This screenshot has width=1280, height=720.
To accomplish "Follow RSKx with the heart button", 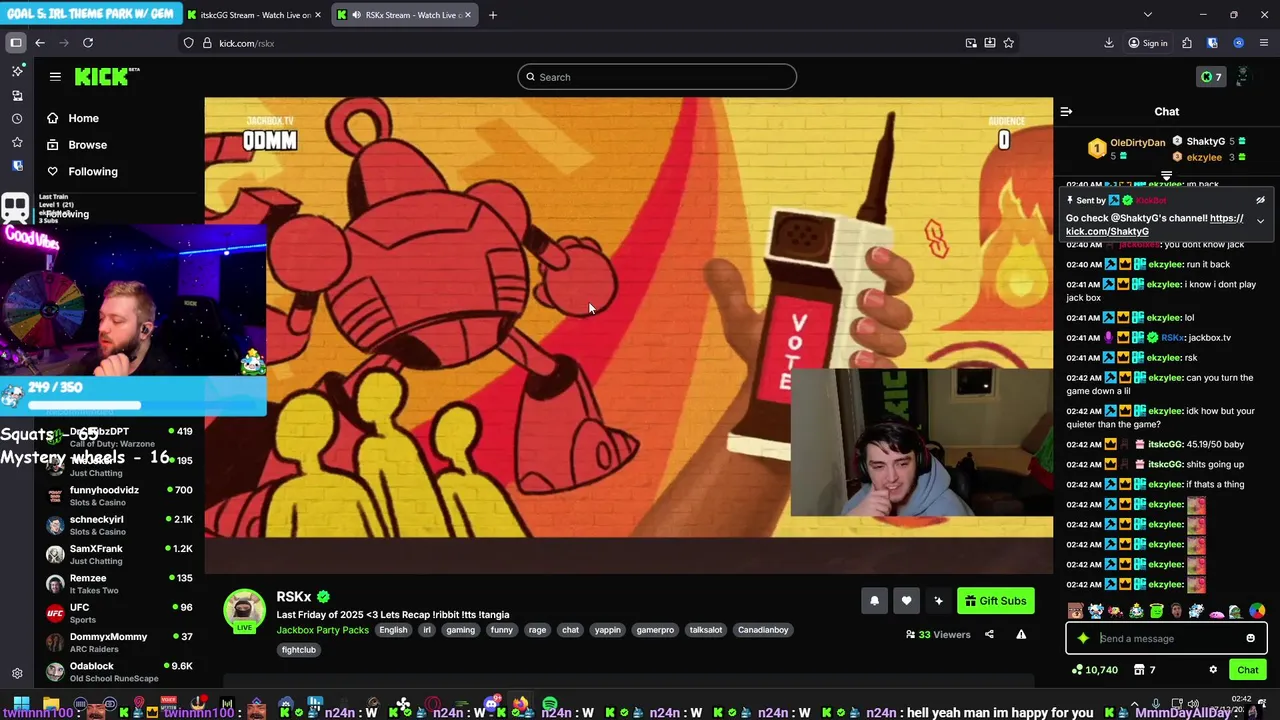I will click(906, 600).
